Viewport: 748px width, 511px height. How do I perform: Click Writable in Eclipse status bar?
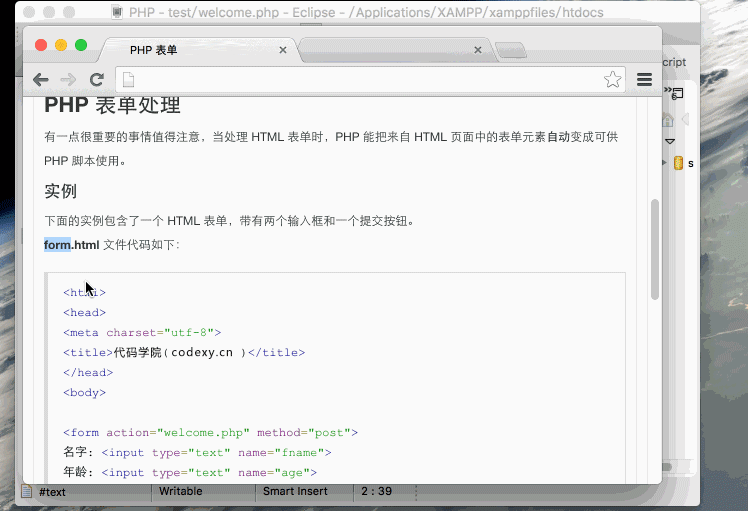[181, 491]
